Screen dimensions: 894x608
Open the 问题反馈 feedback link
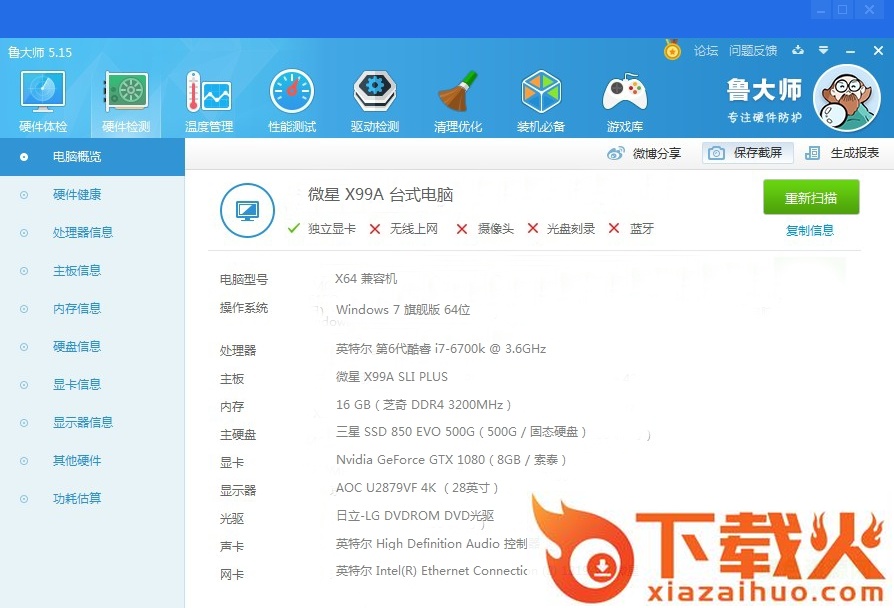click(753, 51)
